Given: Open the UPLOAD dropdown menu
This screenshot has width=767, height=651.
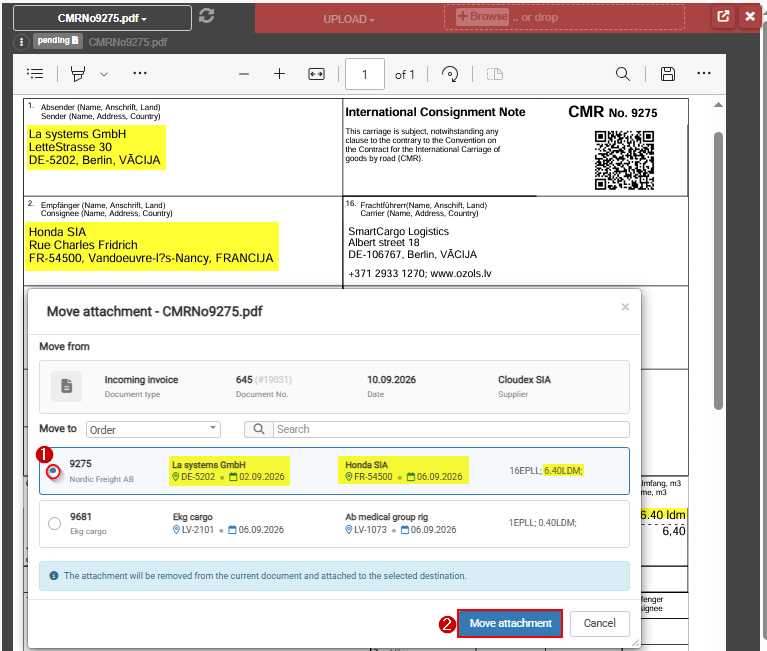Looking at the screenshot, I should click(x=348, y=19).
